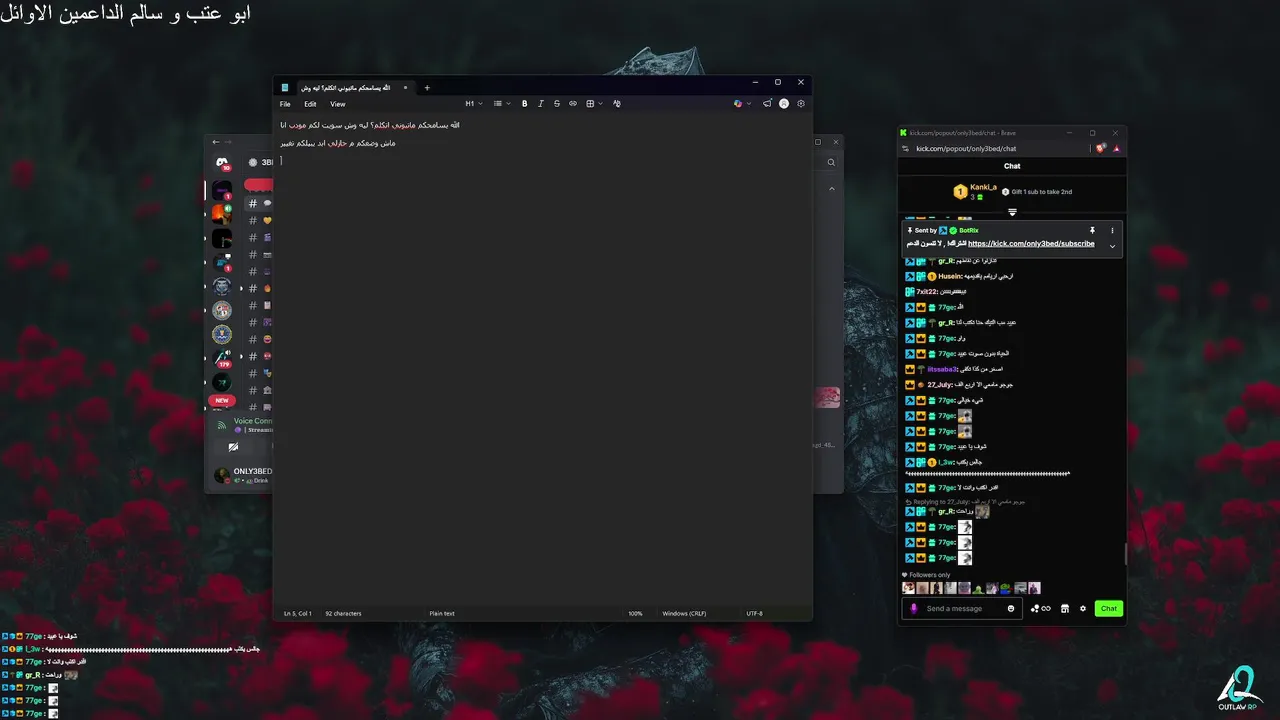The image size is (1280, 720).
Task: Click the ONLY3BED user panel in Discord
Action: click(245, 475)
